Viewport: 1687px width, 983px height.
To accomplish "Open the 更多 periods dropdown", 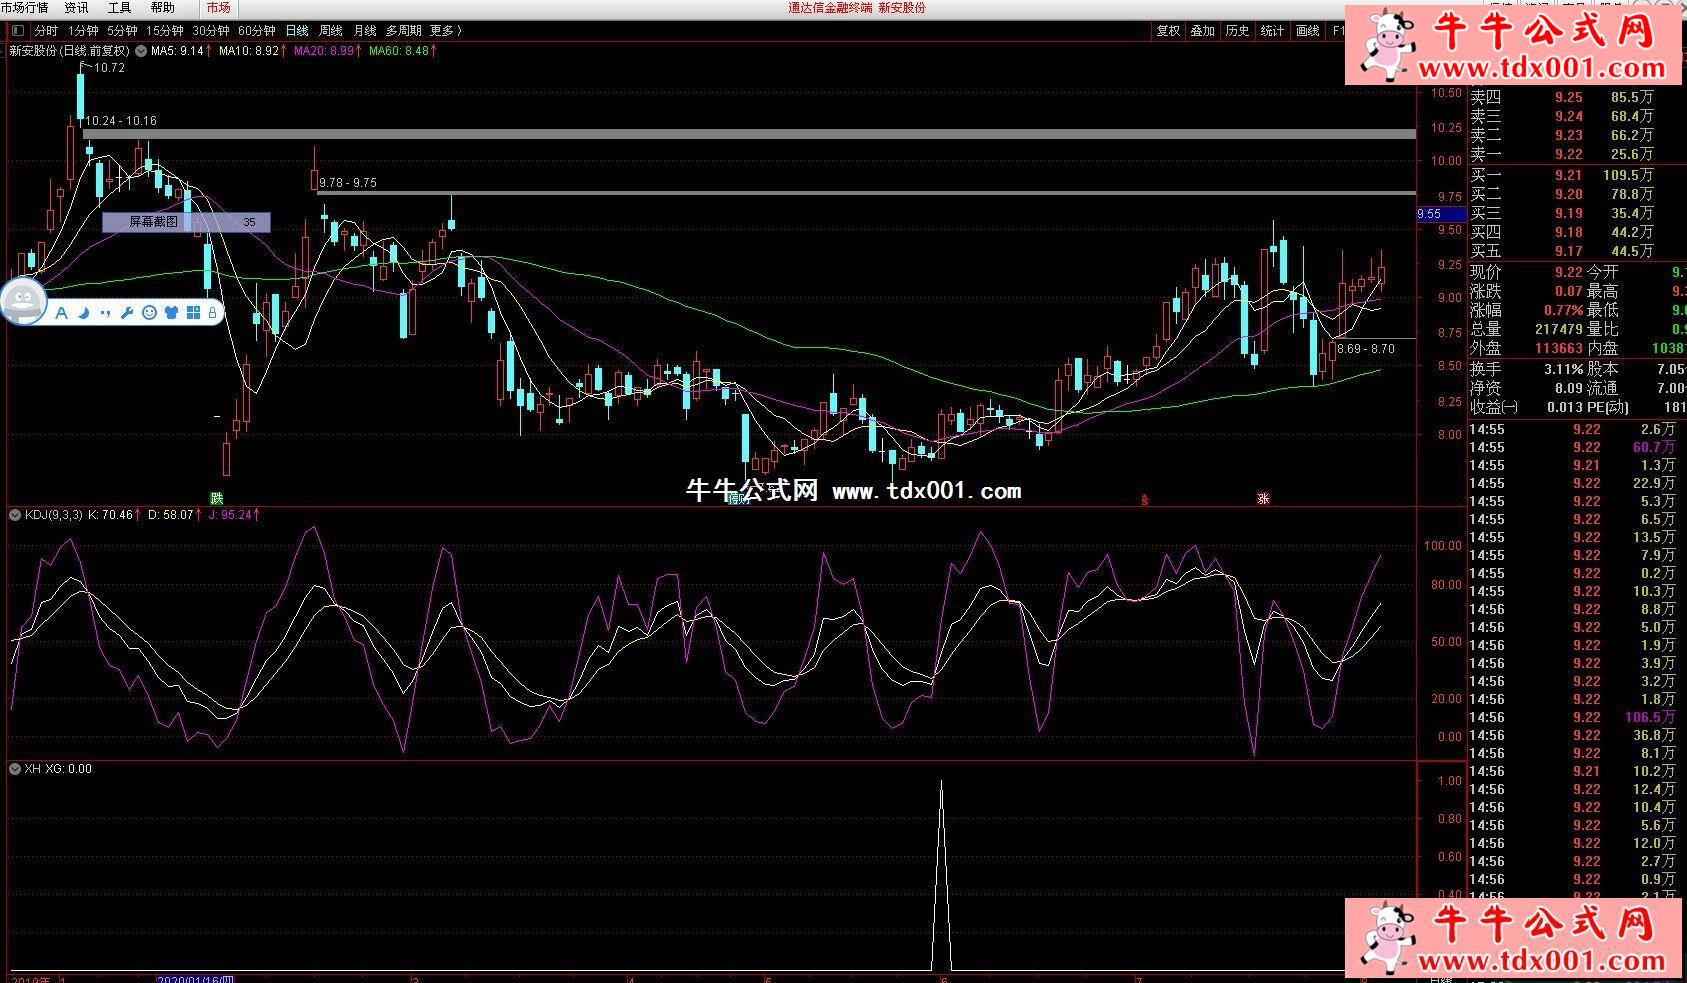I will tap(445, 31).
